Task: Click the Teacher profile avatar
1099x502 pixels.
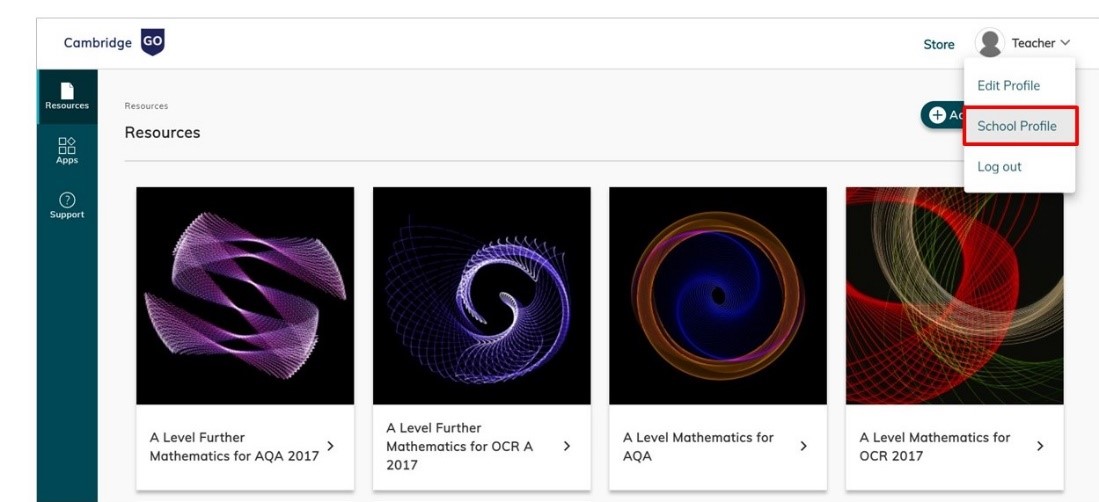Action: tap(990, 43)
